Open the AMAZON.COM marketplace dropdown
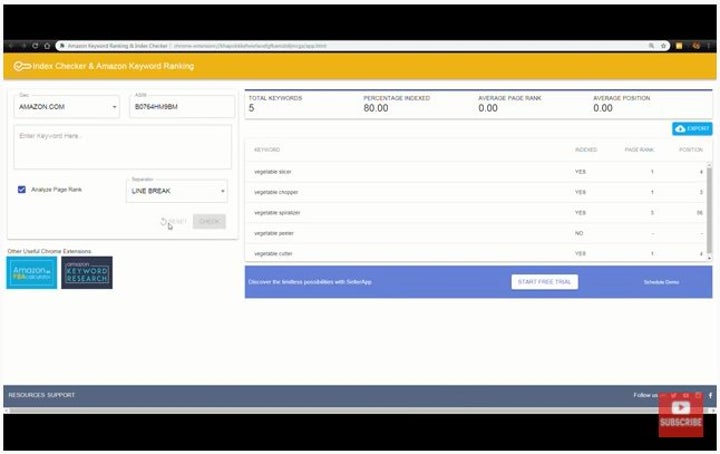The height and width of the screenshot is (454, 720). pos(67,106)
